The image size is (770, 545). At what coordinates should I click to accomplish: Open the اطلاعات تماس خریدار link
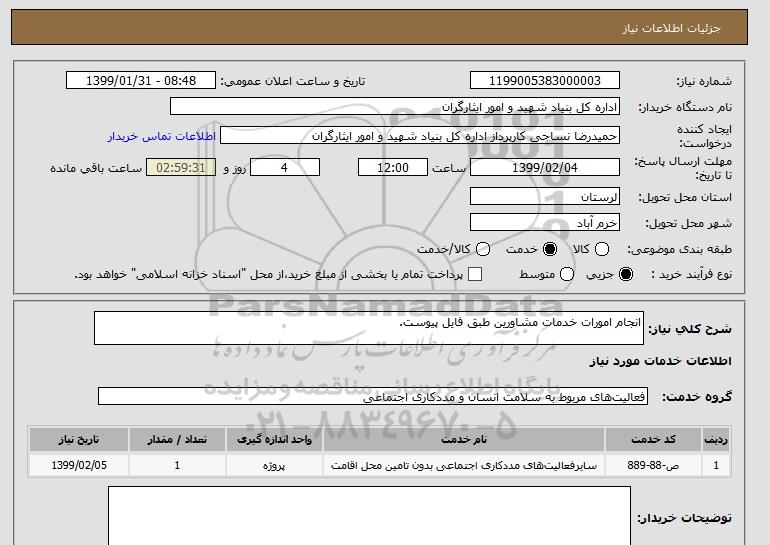pyautogui.click(x=162, y=136)
